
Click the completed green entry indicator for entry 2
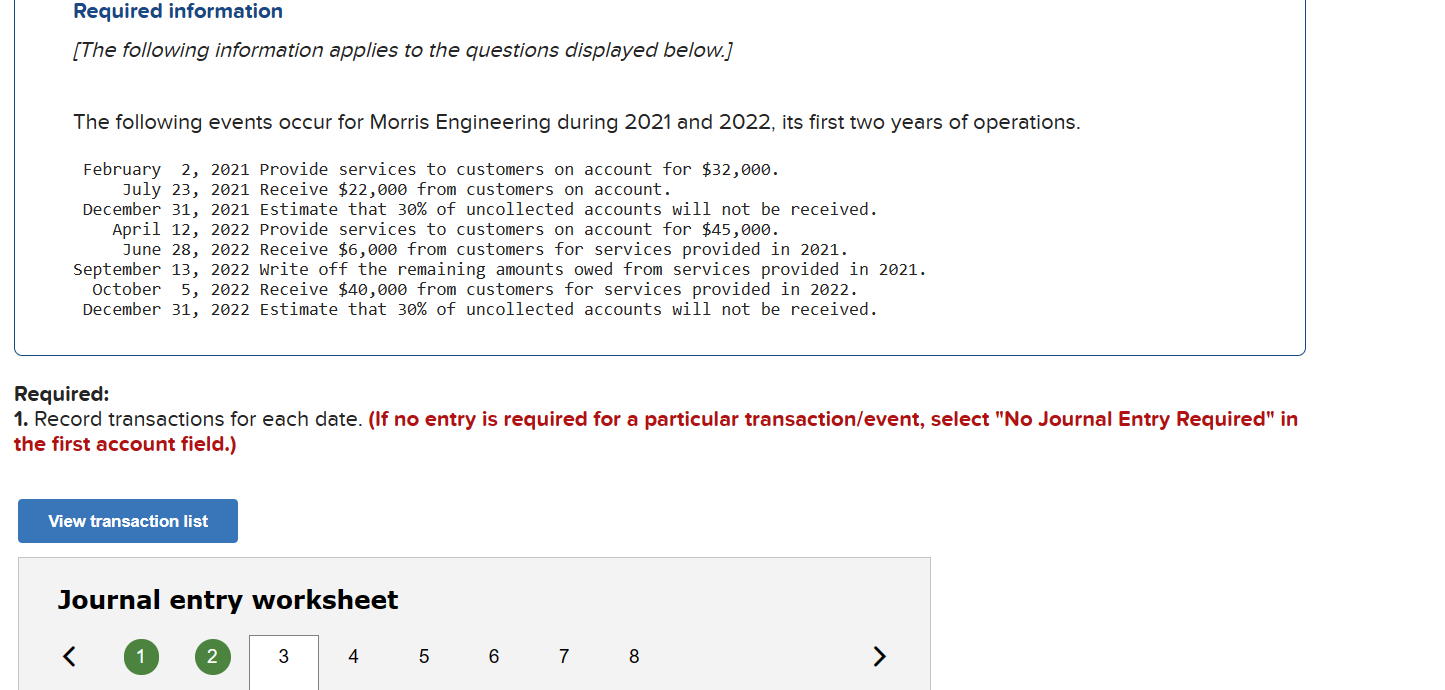click(212, 657)
